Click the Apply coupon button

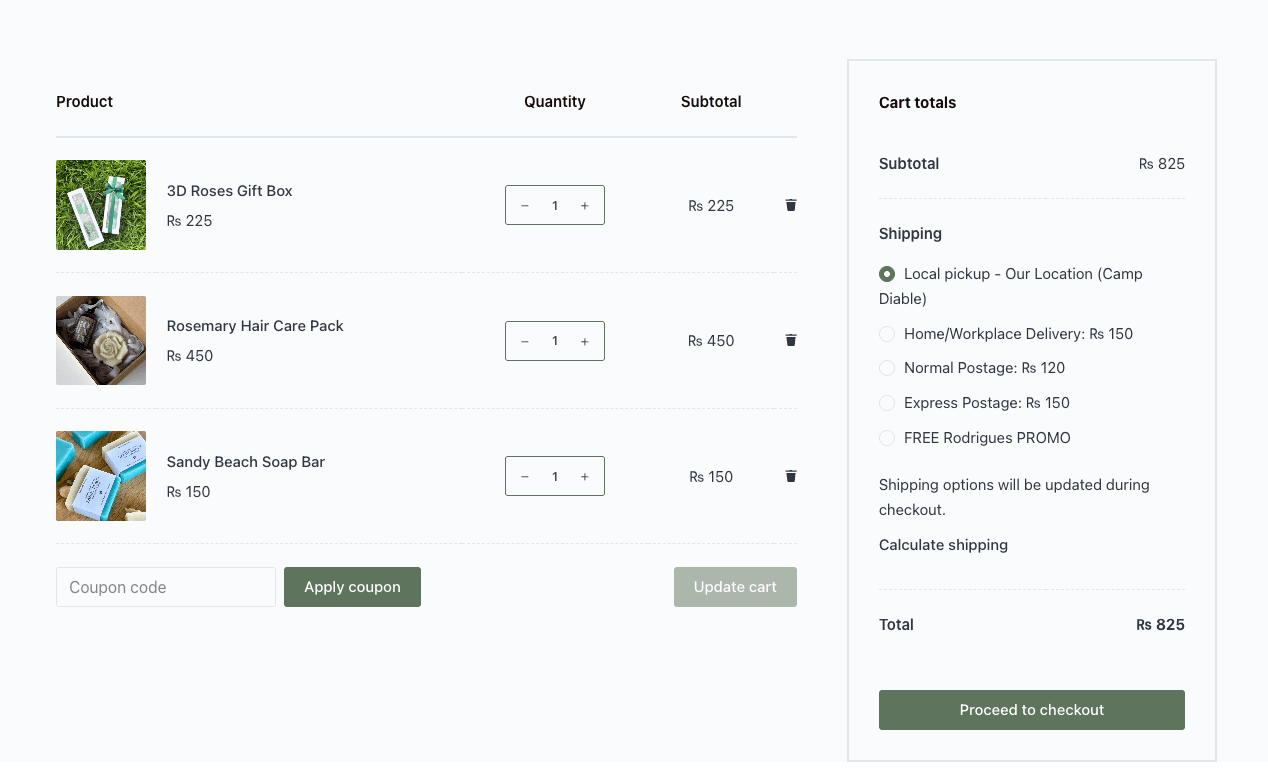coord(352,587)
